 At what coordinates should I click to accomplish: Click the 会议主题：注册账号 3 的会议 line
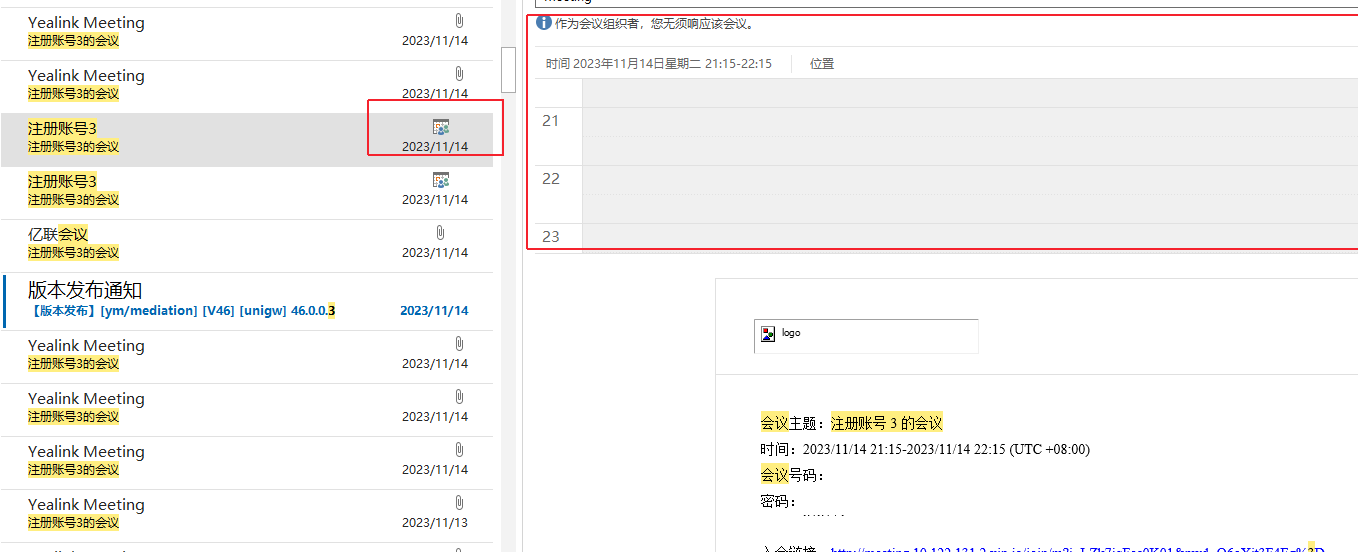[852, 423]
